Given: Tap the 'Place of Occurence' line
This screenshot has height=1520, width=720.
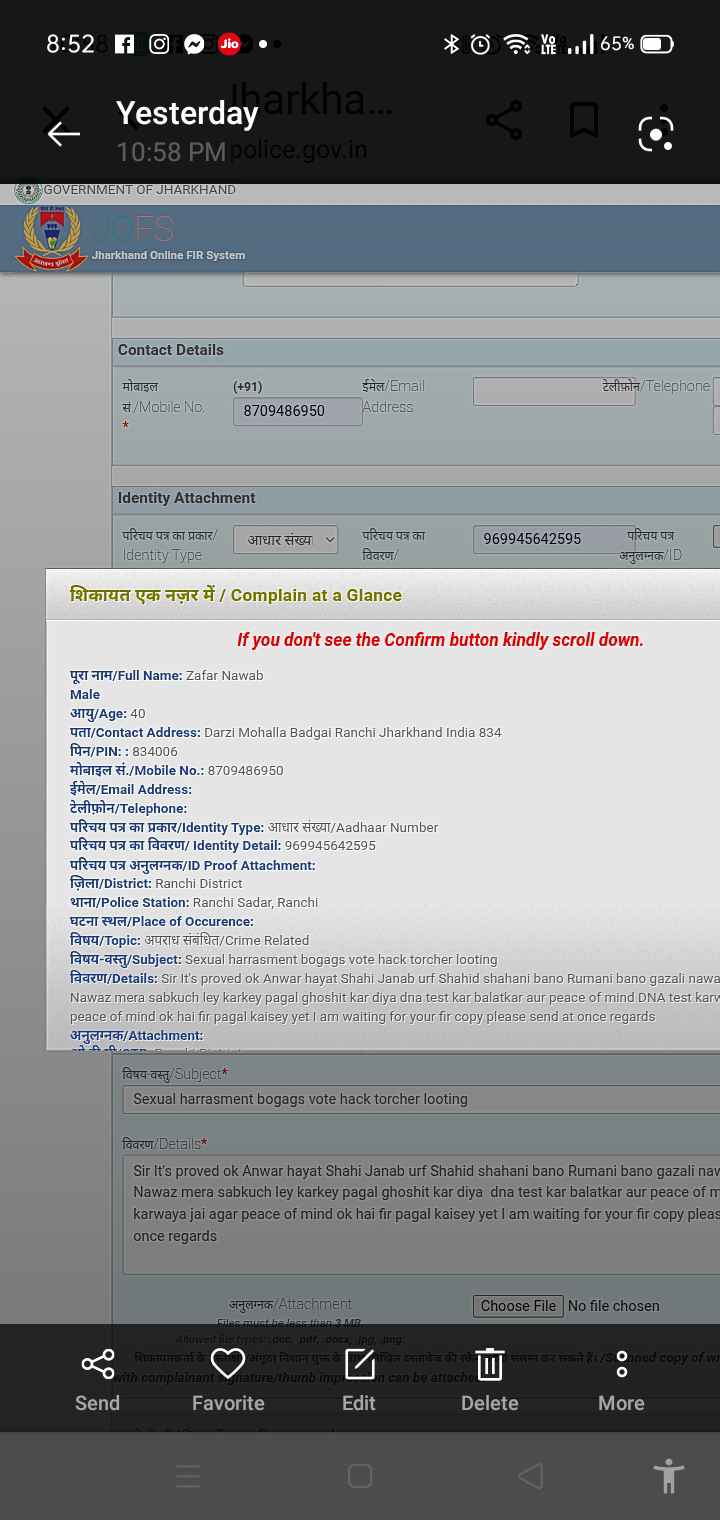Looking at the screenshot, I should [x=162, y=921].
